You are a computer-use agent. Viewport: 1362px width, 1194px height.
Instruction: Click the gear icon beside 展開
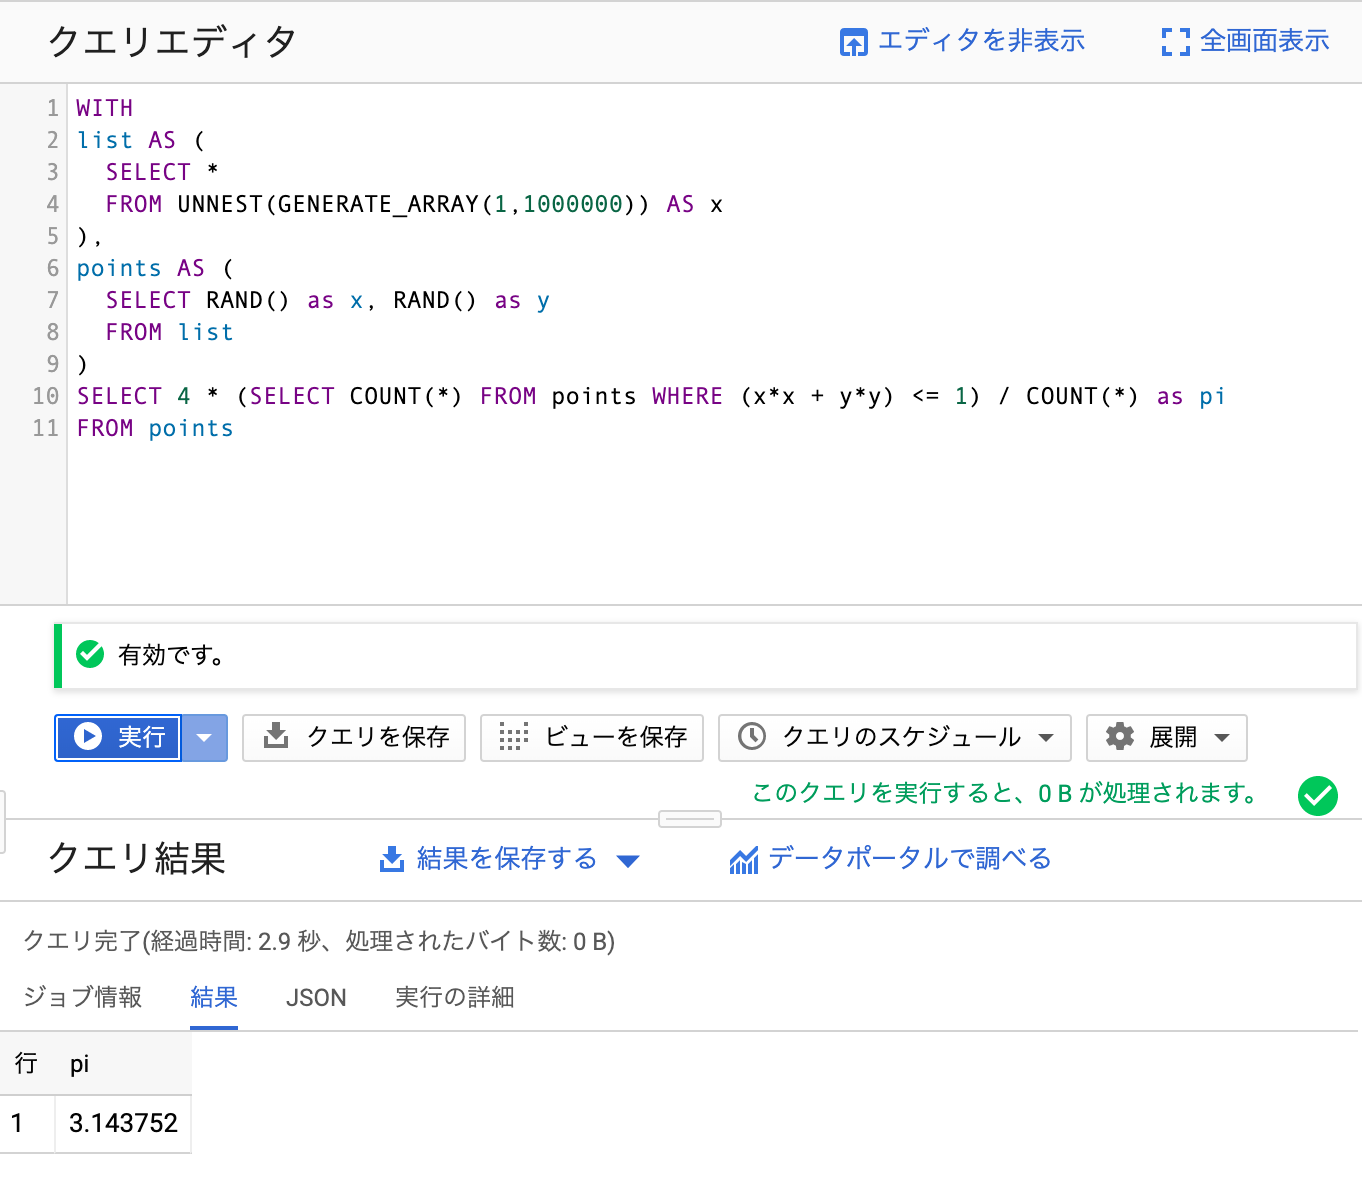pos(1120,737)
